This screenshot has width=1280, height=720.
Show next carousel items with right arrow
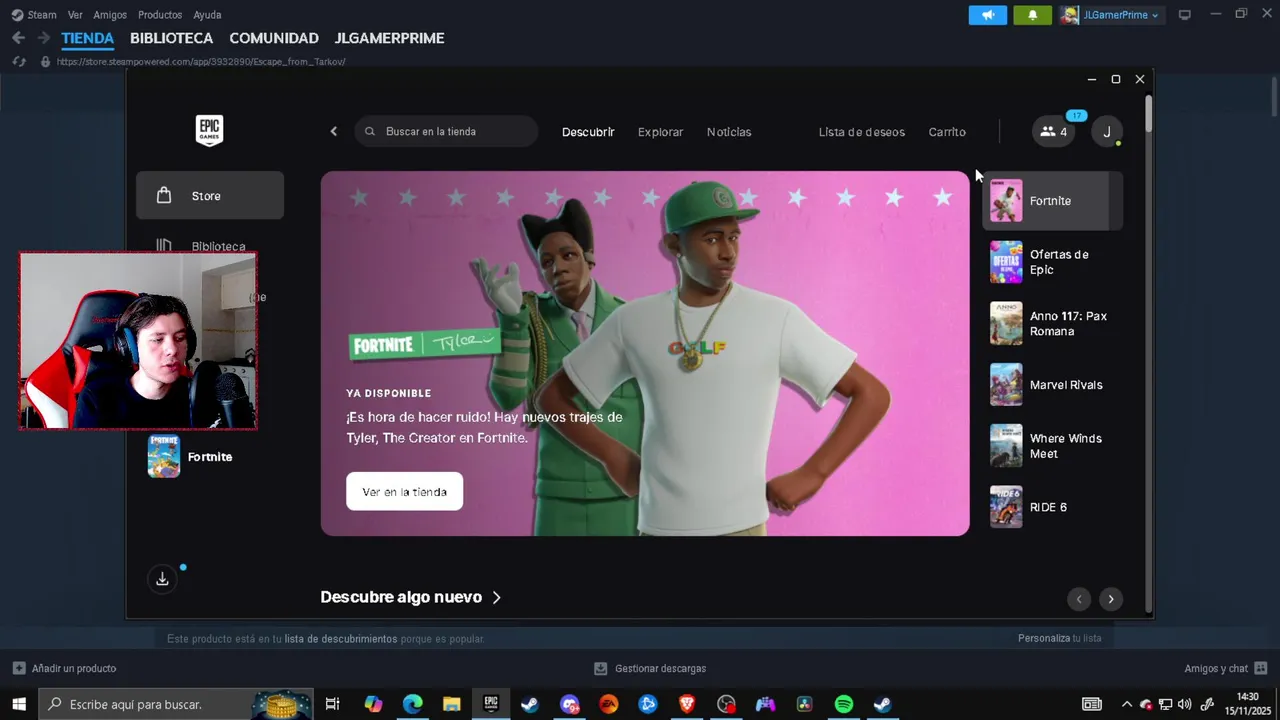[1111, 599]
